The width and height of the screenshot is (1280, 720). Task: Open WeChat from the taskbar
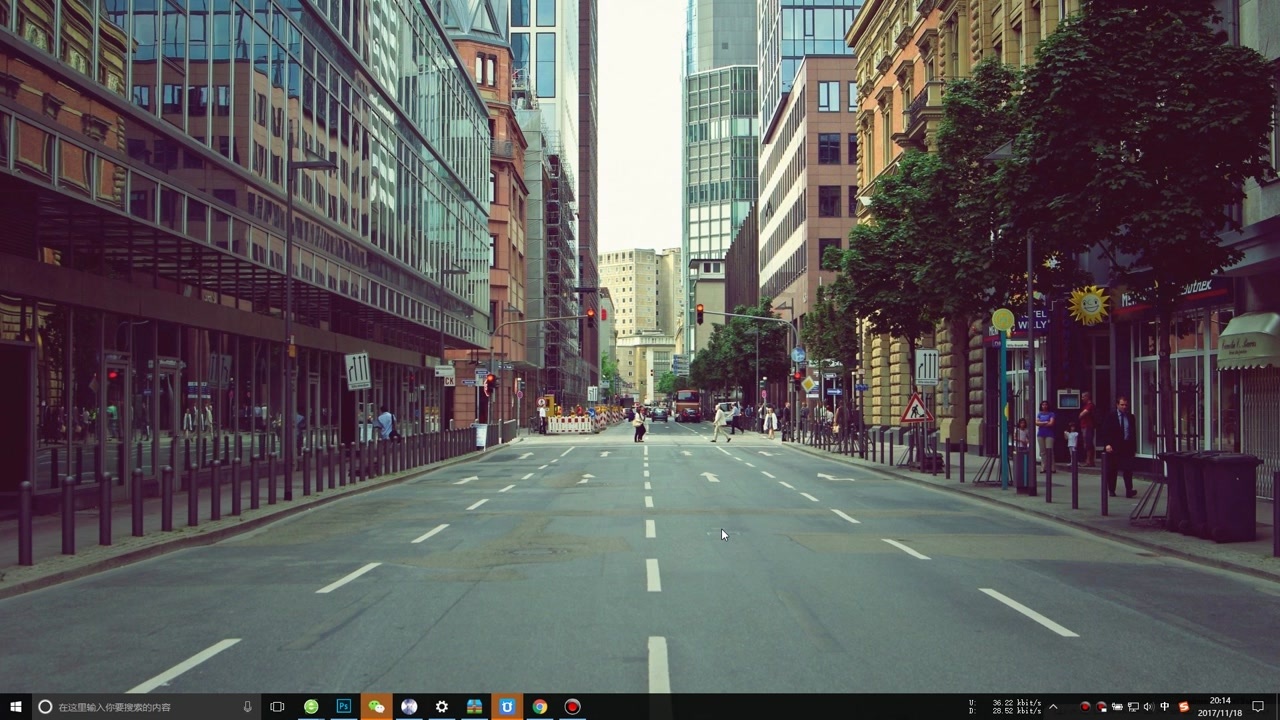point(376,707)
